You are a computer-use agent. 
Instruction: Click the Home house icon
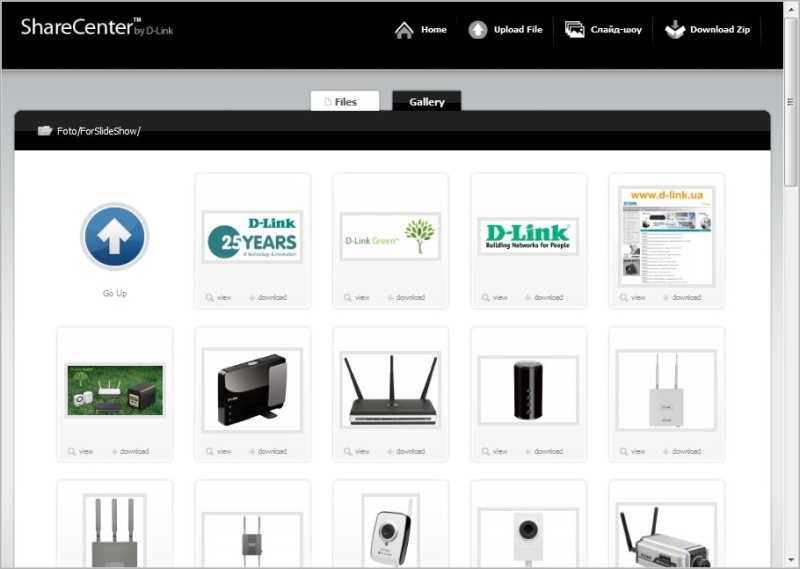(404, 30)
